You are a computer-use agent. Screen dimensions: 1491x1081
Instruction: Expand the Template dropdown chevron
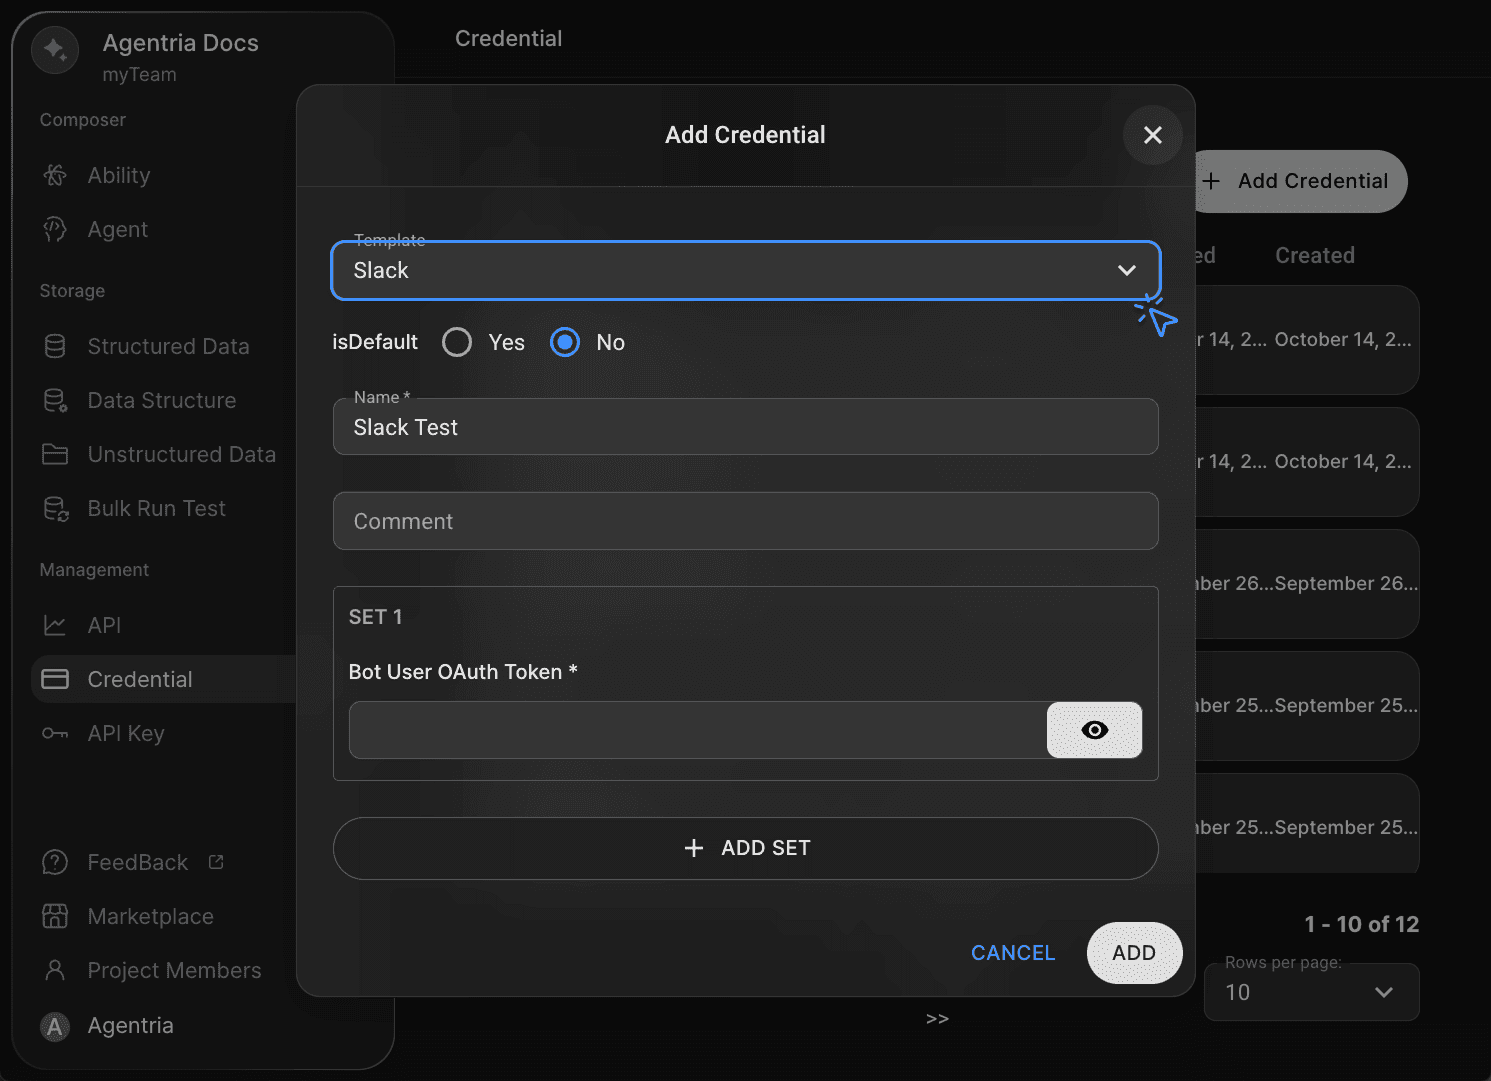click(x=1127, y=271)
